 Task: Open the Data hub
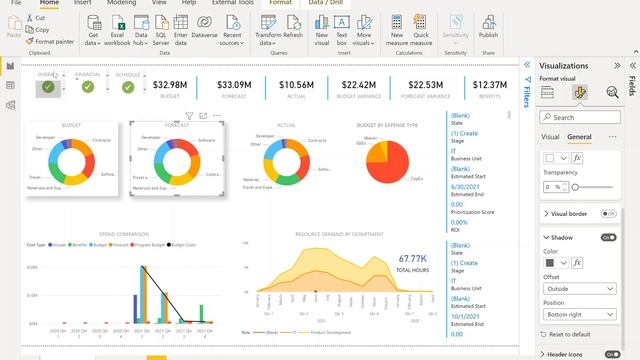pyautogui.click(x=141, y=31)
